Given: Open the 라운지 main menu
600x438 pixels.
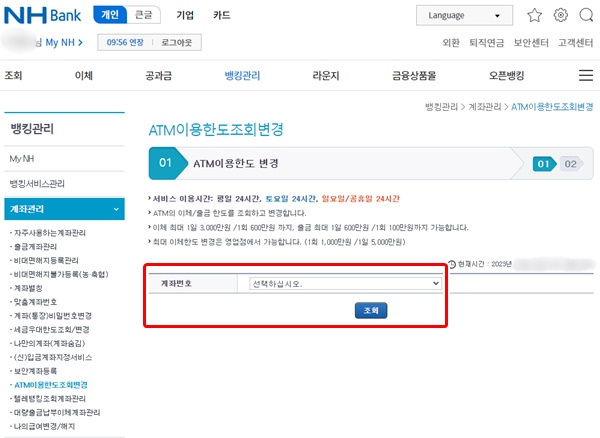Looking at the screenshot, I should (326, 75).
